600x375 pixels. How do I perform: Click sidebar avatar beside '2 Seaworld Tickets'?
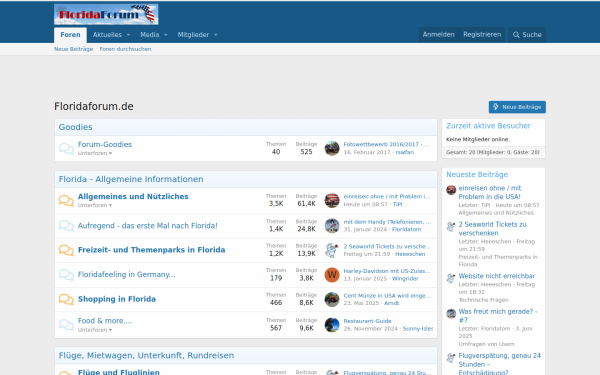[451, 226]
